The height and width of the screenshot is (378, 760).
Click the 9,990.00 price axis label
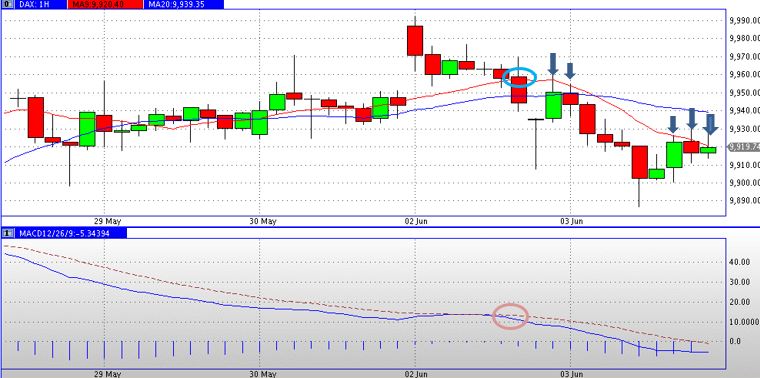pos(744,20)
